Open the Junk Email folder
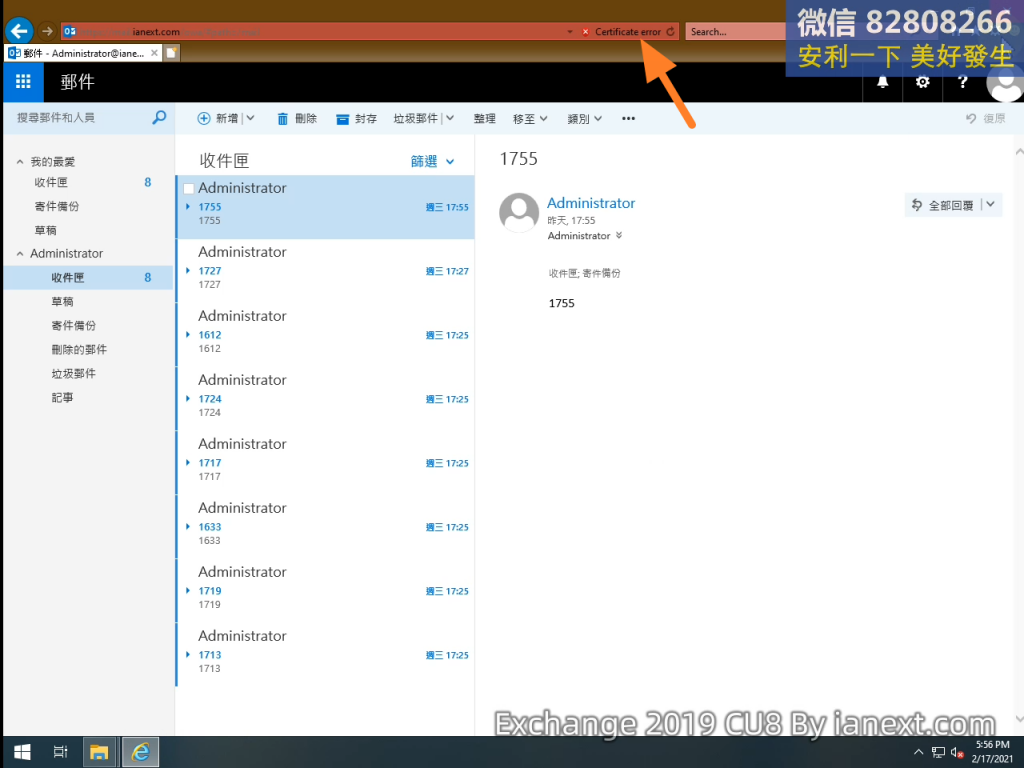The image size is (1024, 768). tap(73, 374)
